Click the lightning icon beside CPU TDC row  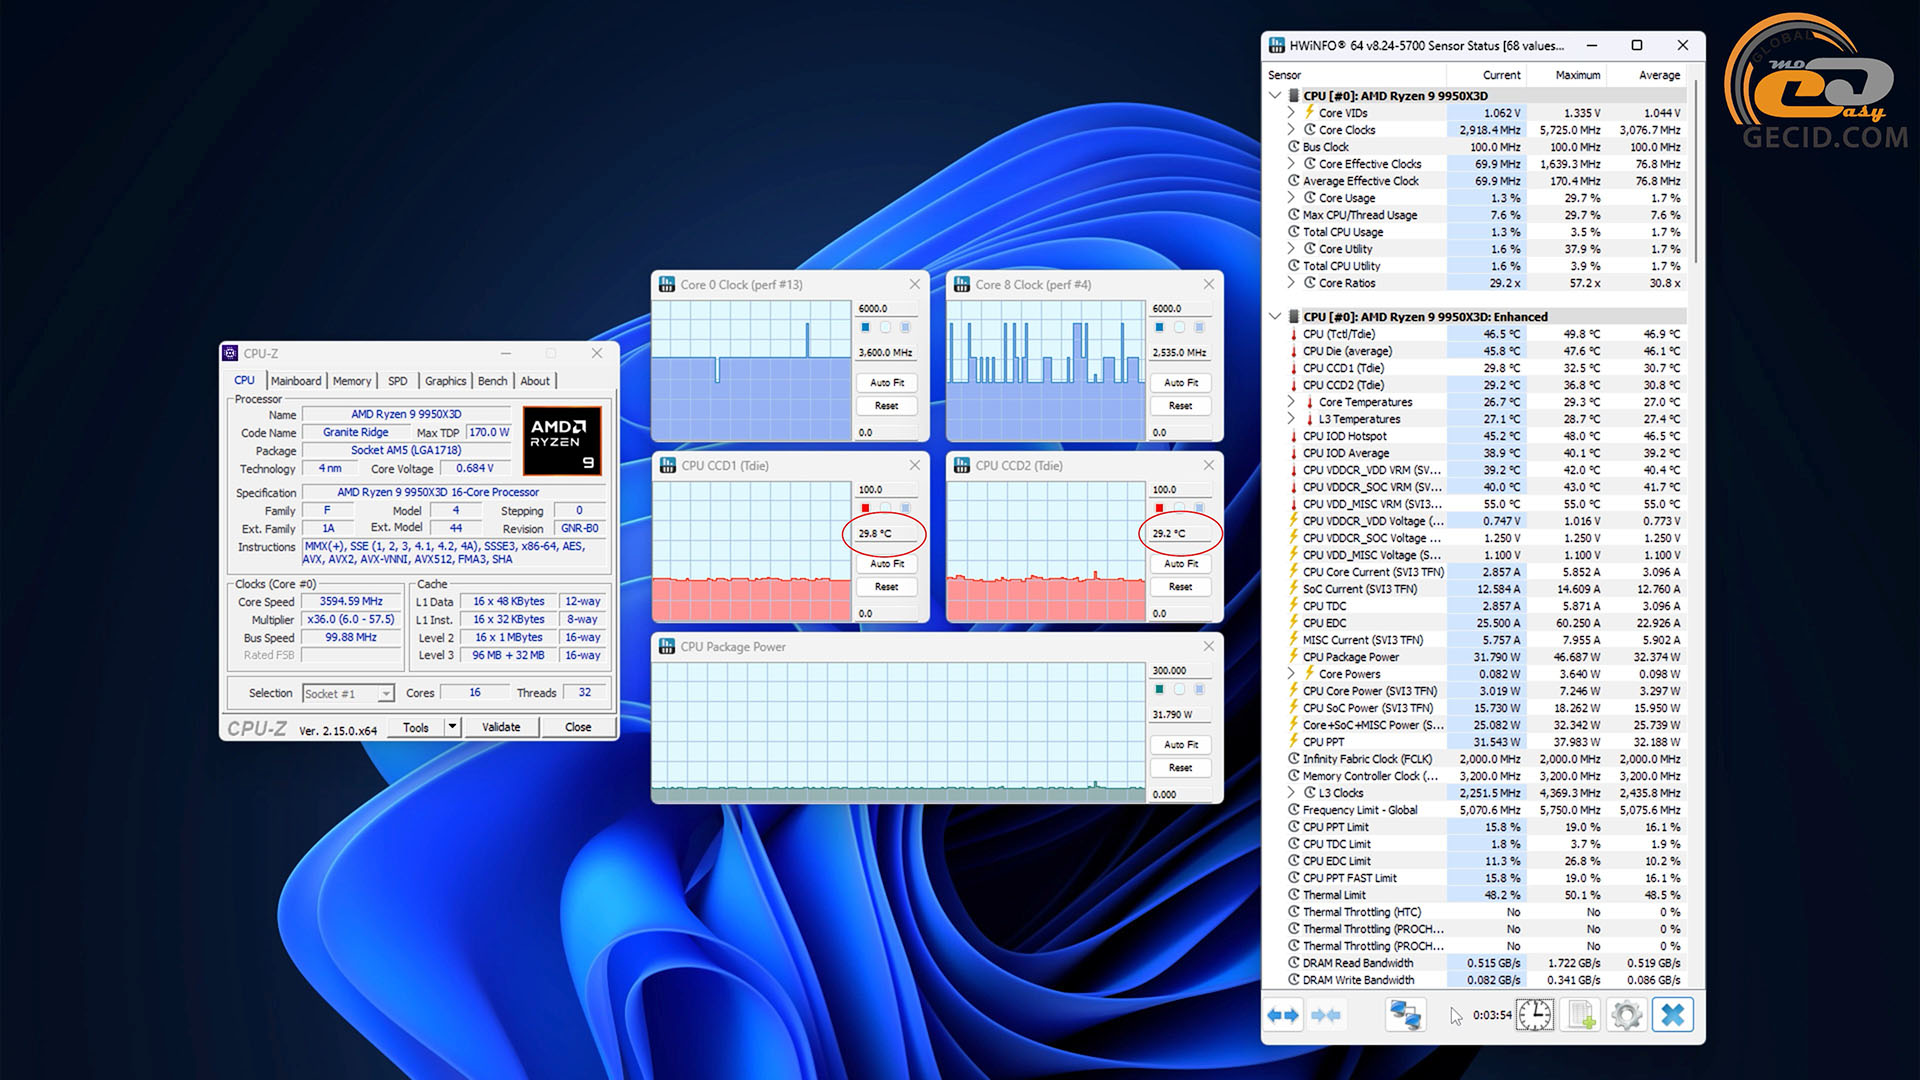(x=1293, y=606)
